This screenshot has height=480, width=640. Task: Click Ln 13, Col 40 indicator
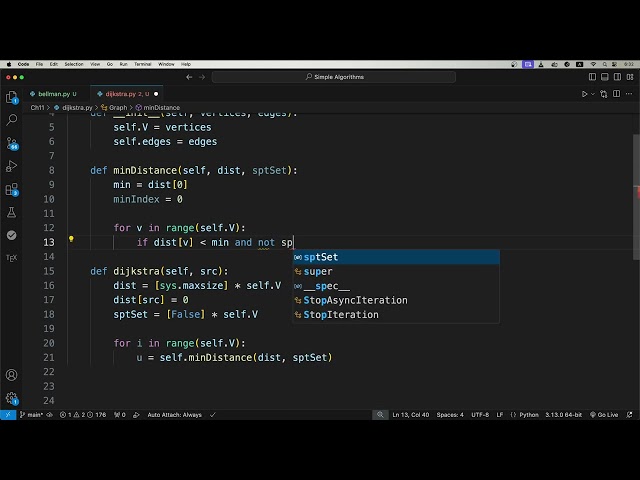411,415
